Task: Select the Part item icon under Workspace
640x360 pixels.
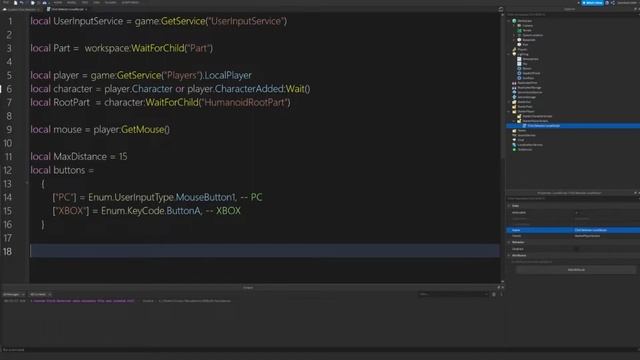Action: (519, 44)
